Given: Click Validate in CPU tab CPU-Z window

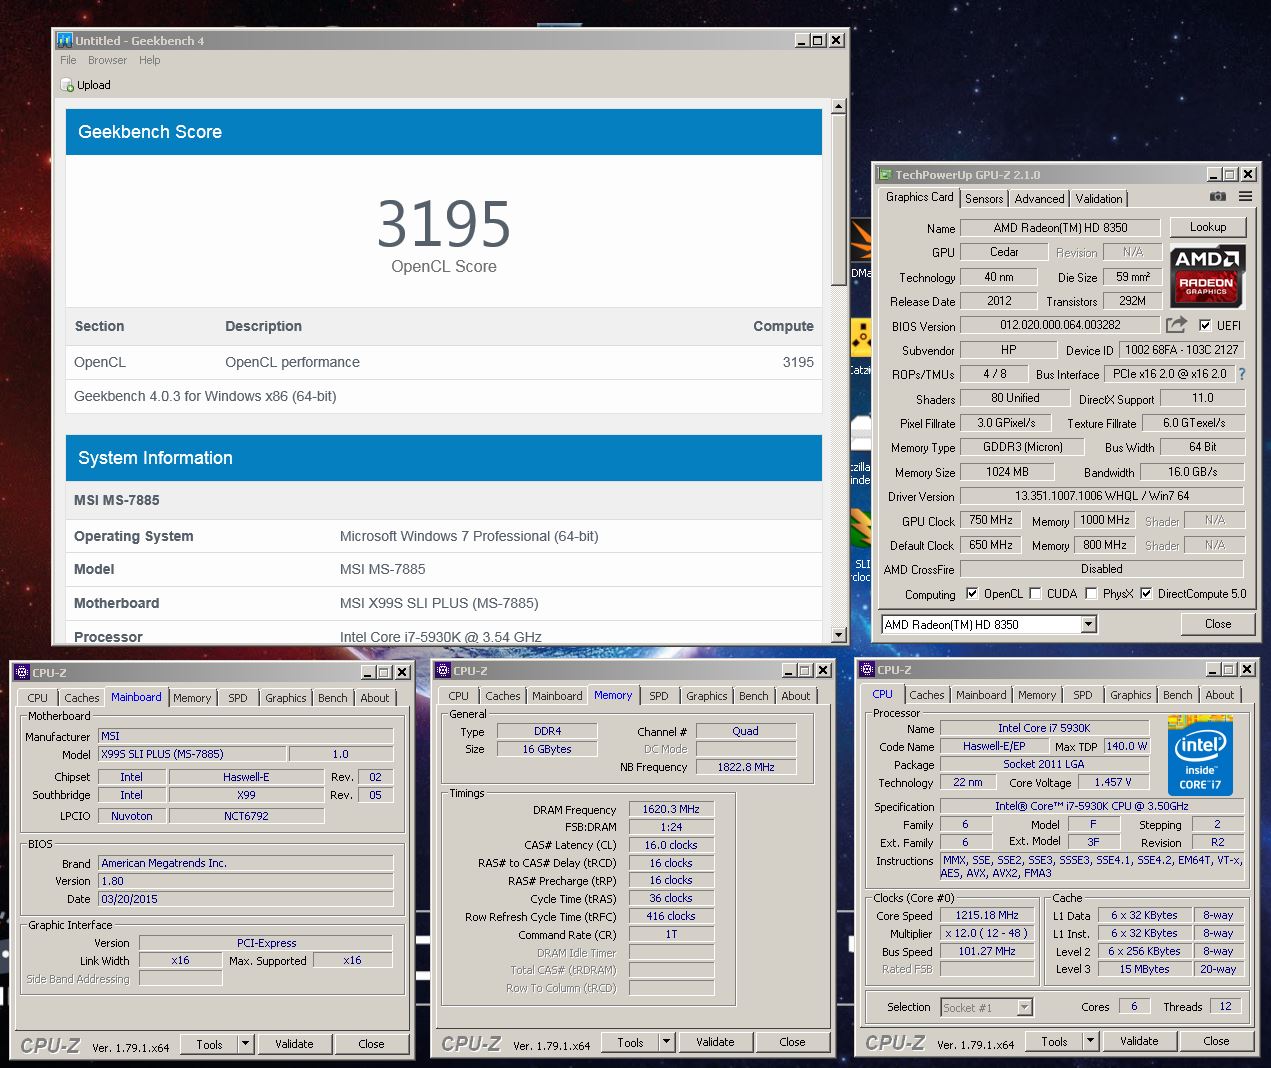Looking at the screenshot, I should click(x=1139, y=1041).
